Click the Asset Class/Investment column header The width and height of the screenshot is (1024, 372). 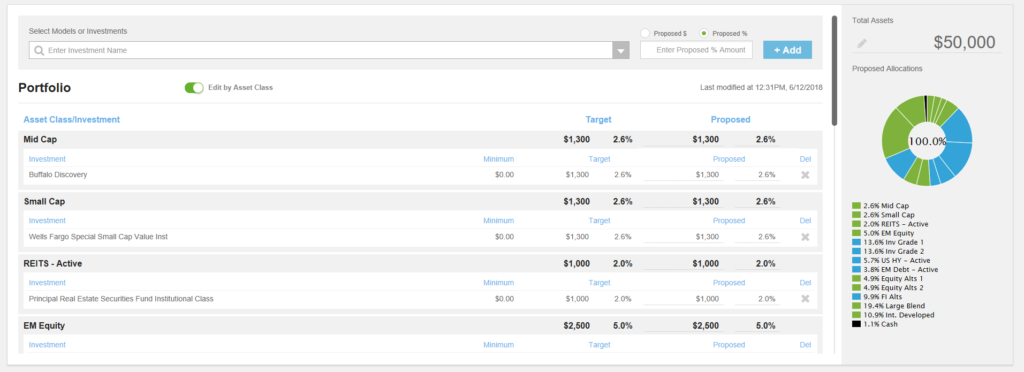(72, 120)
